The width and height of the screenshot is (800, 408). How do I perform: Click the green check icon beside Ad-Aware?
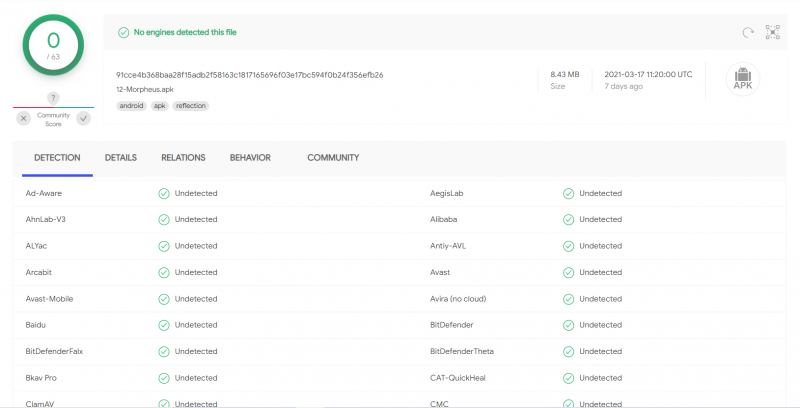(163, 193)
